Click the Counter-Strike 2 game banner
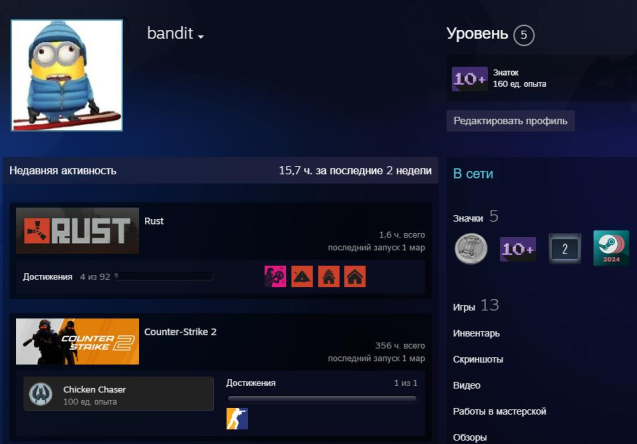 click(77, 342)
